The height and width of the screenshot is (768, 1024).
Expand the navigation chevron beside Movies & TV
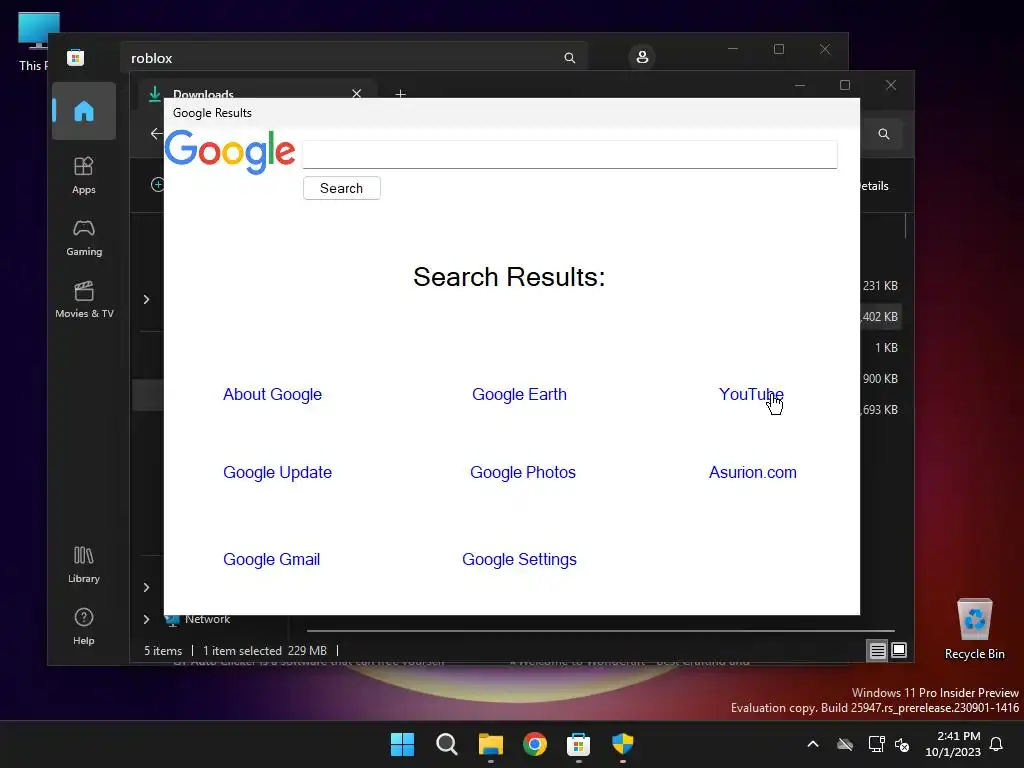(x=146, y=299)
